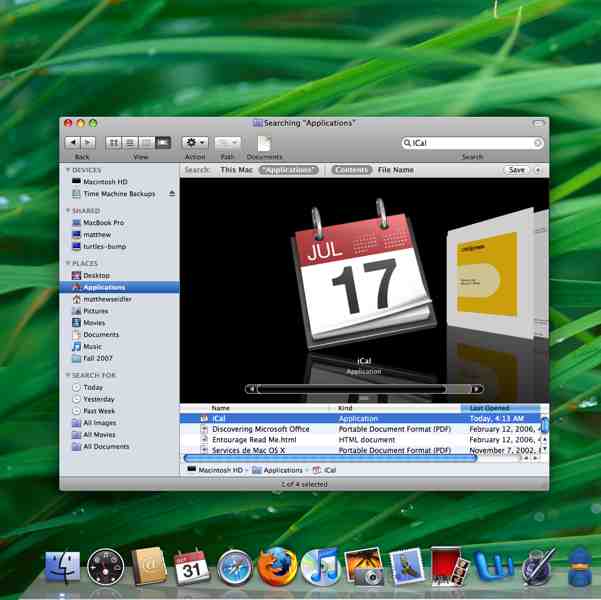Screen dimensions: 601x600
Task: Select Discovering Microsoft Office PDF row
Action: (x=360, y=429)
